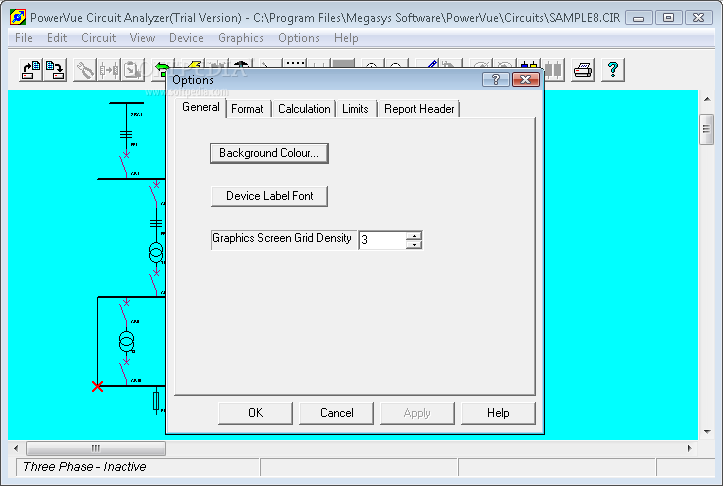Viewport: 723px width, 486px height.
Task: Decrease the Grid Density with the down arrow
Action: (415, 244)
